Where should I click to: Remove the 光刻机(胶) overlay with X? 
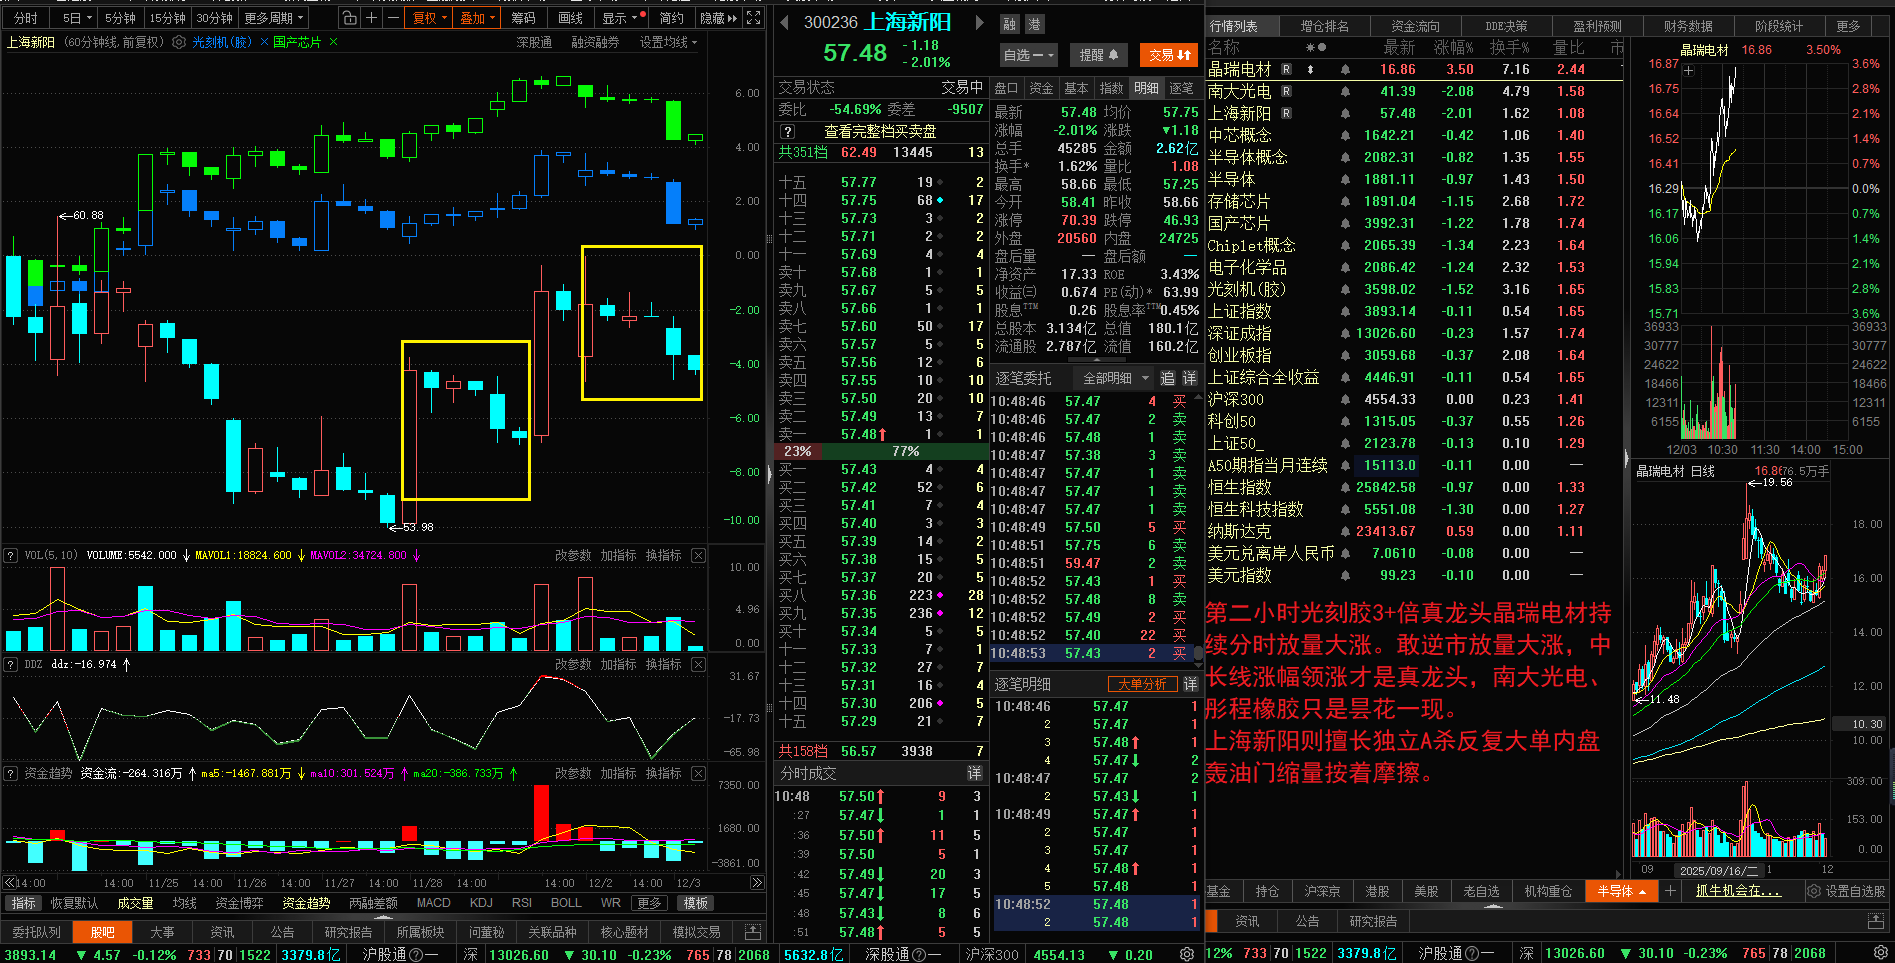coord(263,42)
